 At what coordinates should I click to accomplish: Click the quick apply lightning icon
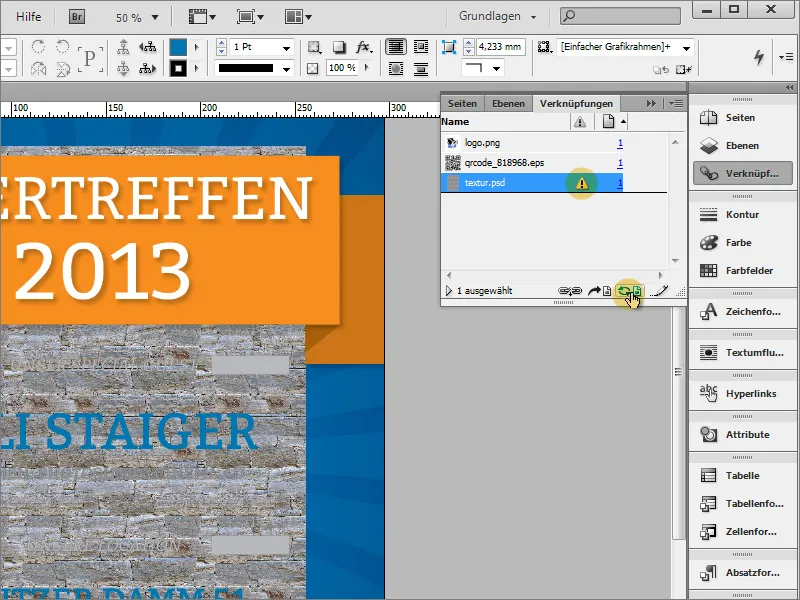click(x=759, y=57)
